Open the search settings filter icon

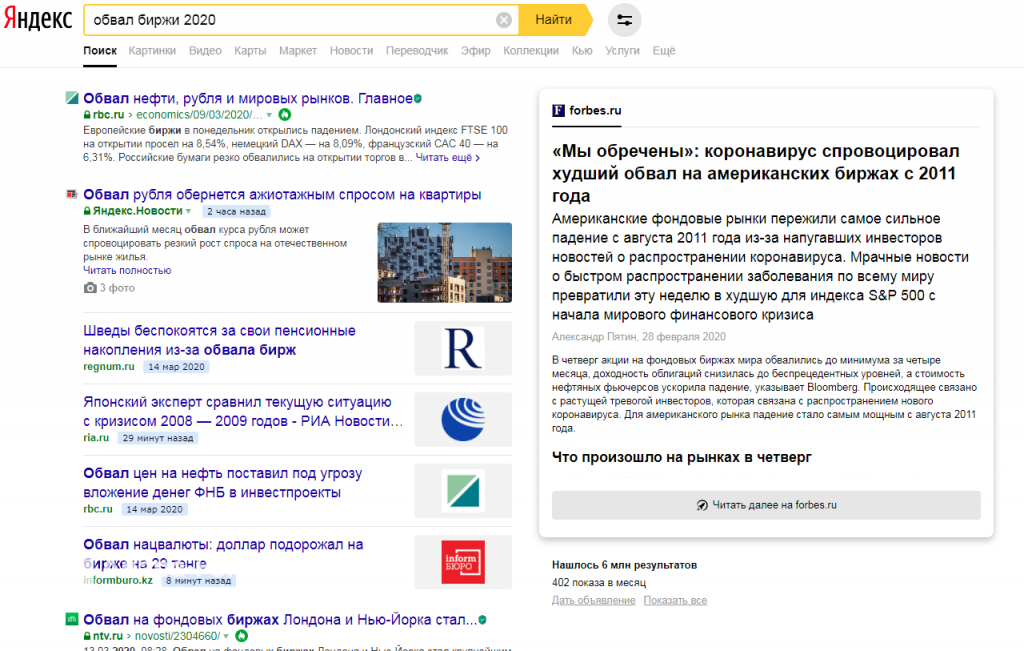pyautogui.click(x=624, y=20)
